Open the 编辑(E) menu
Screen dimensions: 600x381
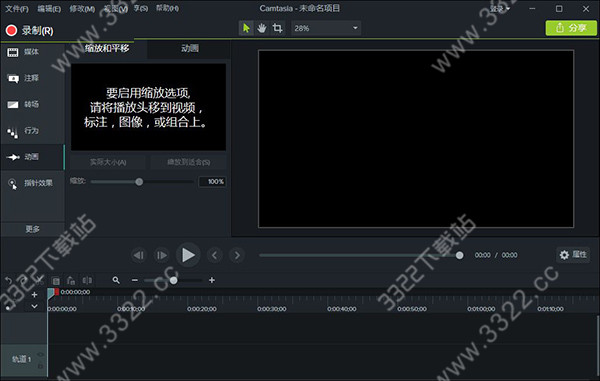coord(49,8)
